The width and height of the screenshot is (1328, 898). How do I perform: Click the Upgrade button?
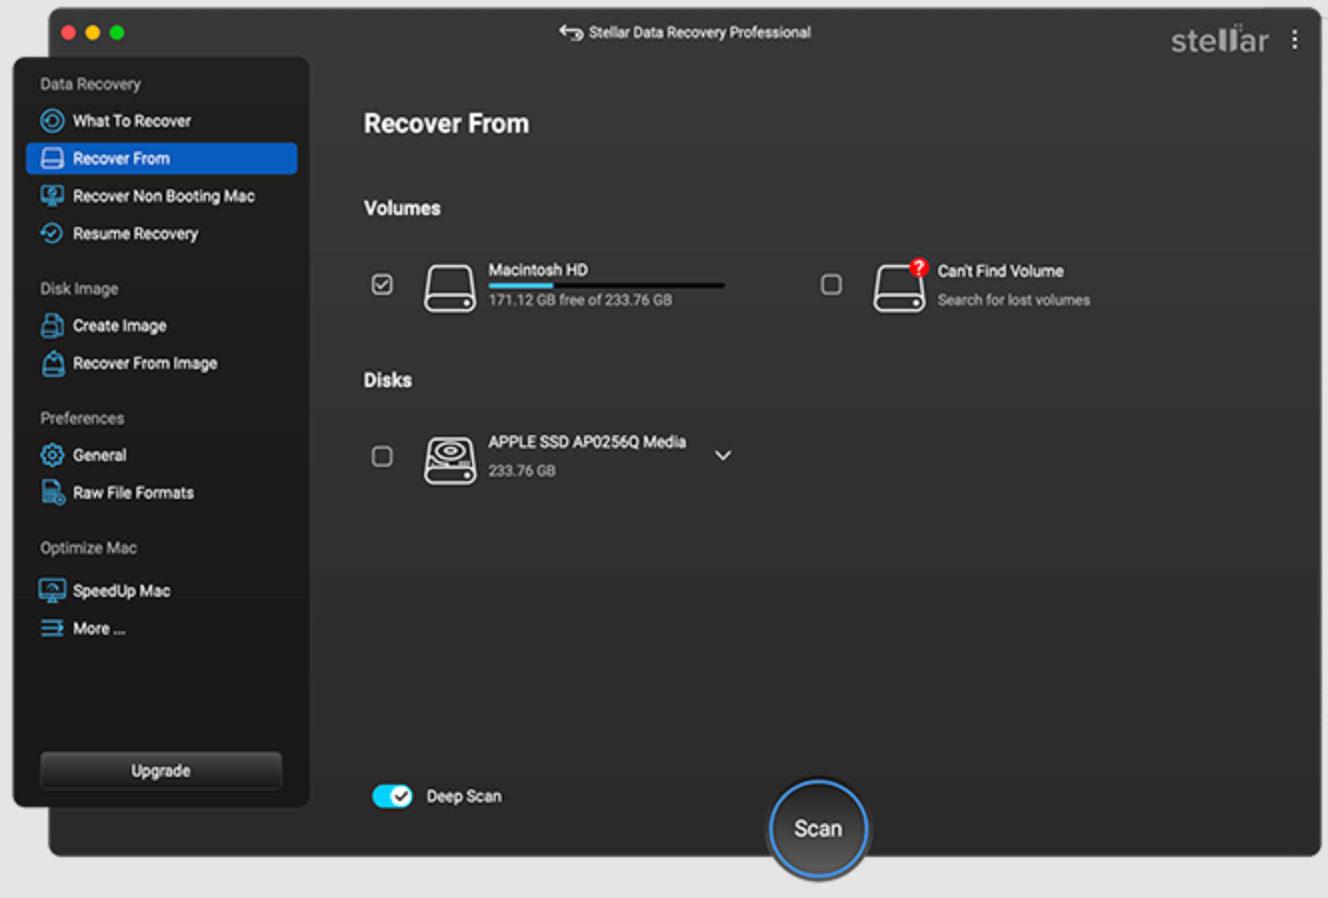click(x=160, y=771)
